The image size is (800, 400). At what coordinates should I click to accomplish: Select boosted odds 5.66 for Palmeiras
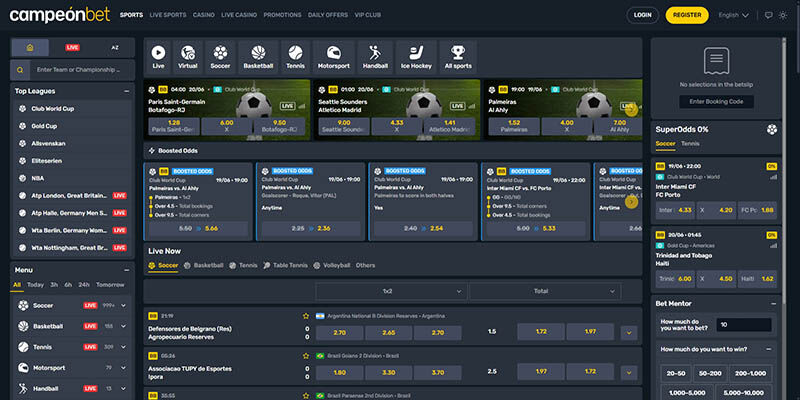point(198,229)
